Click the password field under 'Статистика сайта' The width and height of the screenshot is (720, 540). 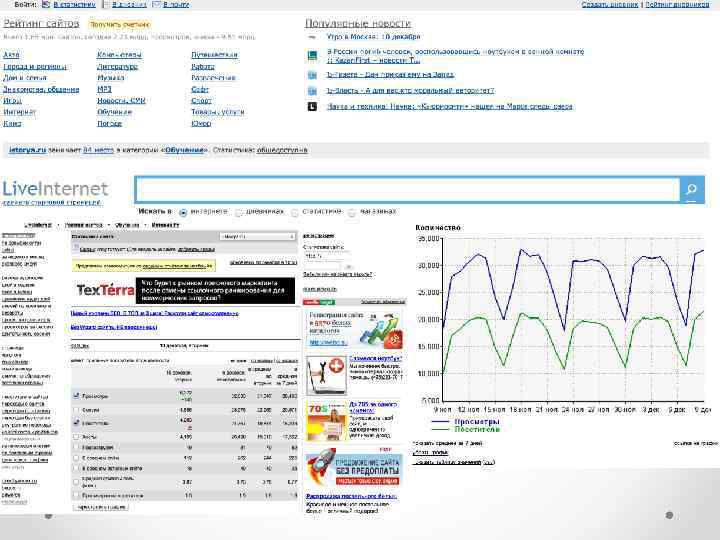322,266
